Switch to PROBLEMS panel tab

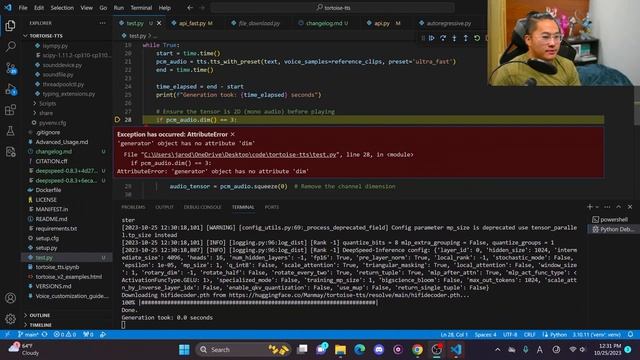pyautogui.click(x=133, y=207)
